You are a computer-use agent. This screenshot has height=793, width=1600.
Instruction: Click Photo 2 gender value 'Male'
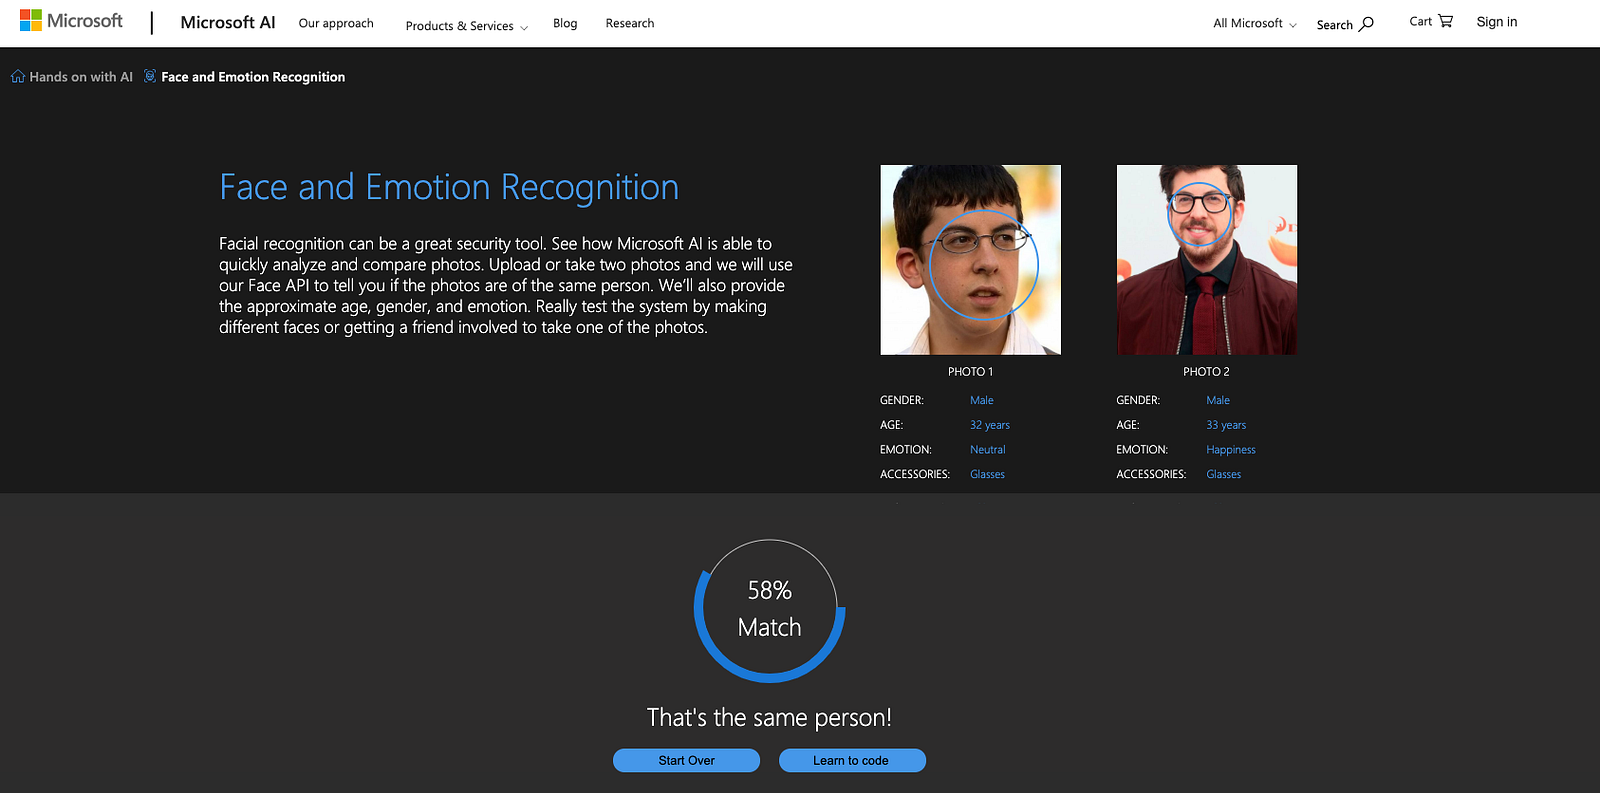pos(1218,400)
